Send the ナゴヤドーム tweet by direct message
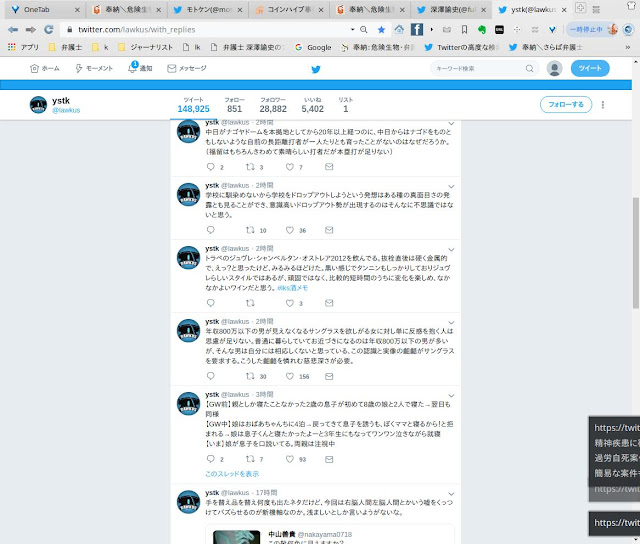This screenshot has width=640, height=544. 329,167
